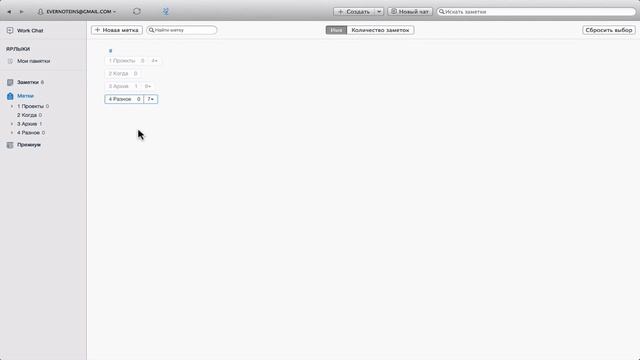Click the Work Chat icon
The height and width of the screenshot is (360, 640).
click(x=10, y=31)
